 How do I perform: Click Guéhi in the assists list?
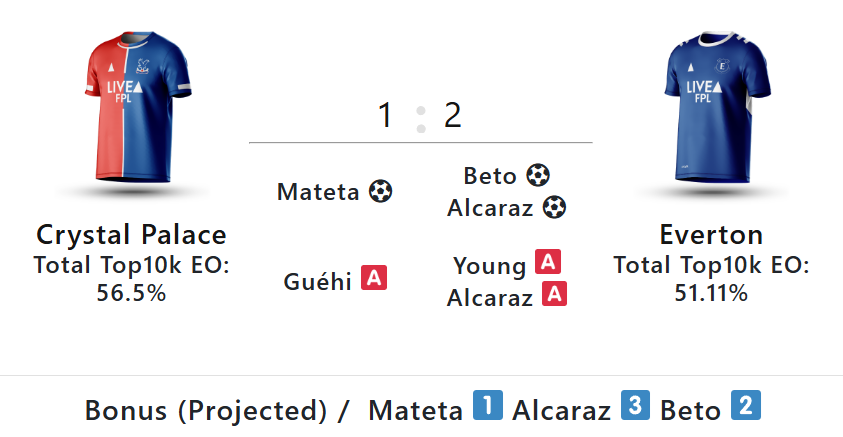point(317,281)
